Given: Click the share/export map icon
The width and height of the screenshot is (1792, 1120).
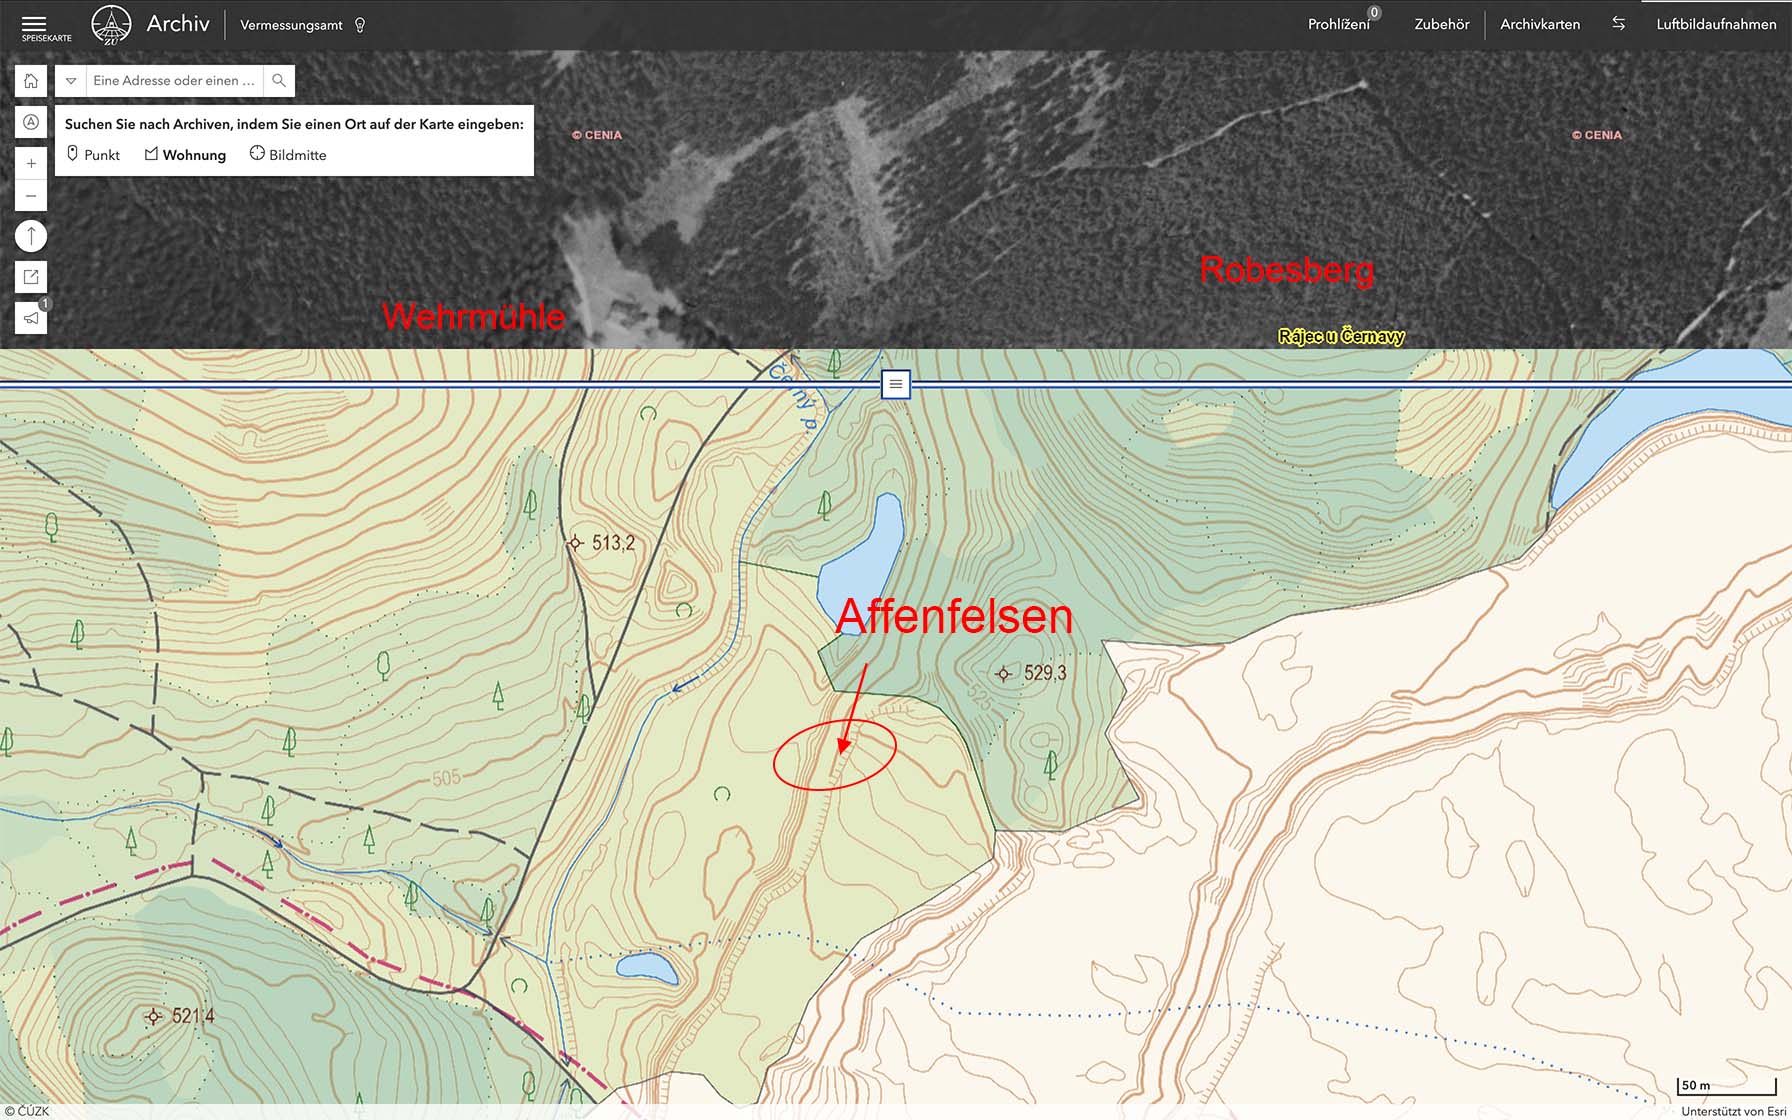Looking at the screenshot, I should [31, 277].
